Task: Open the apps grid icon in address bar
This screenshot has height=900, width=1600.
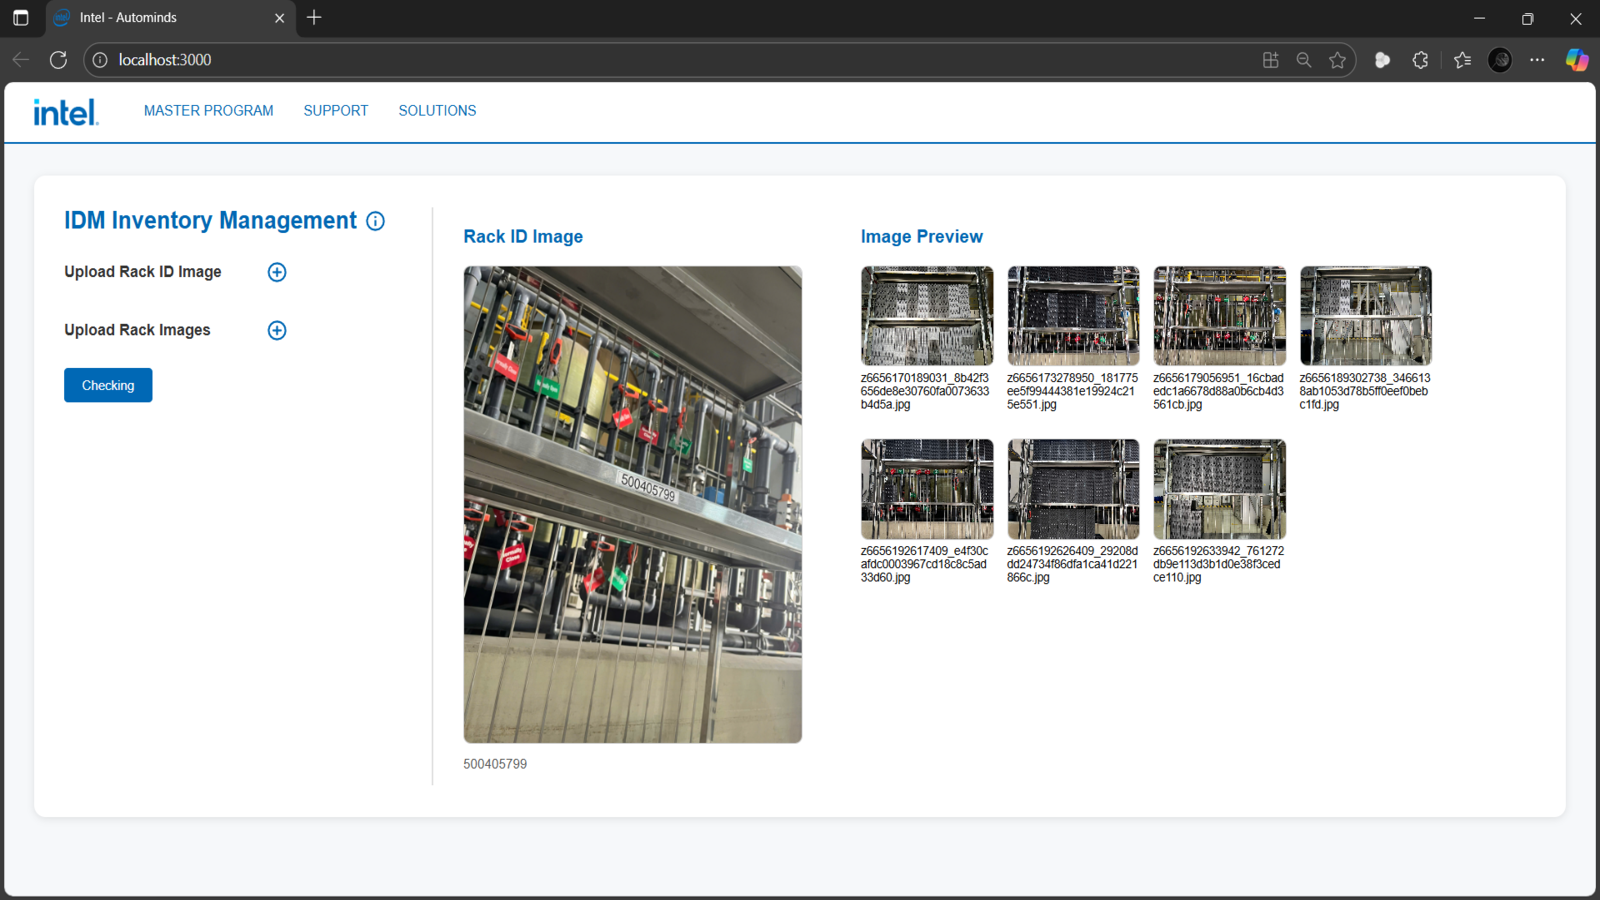Action: [1270, 60]
